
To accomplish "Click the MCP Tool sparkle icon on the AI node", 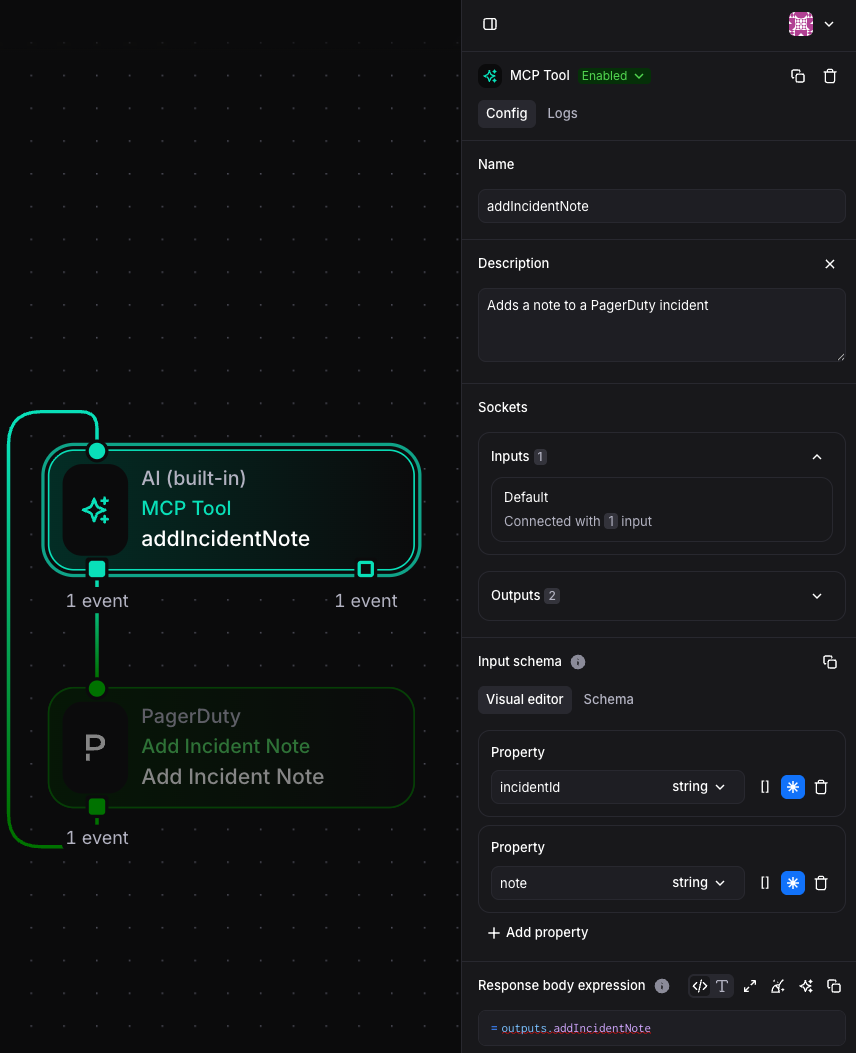I will [96, 509].
